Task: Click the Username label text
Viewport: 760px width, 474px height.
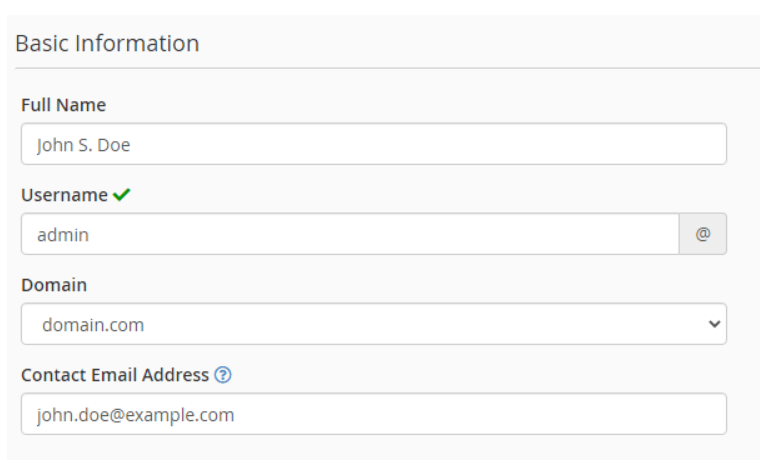Action: (x=64, y=196)
